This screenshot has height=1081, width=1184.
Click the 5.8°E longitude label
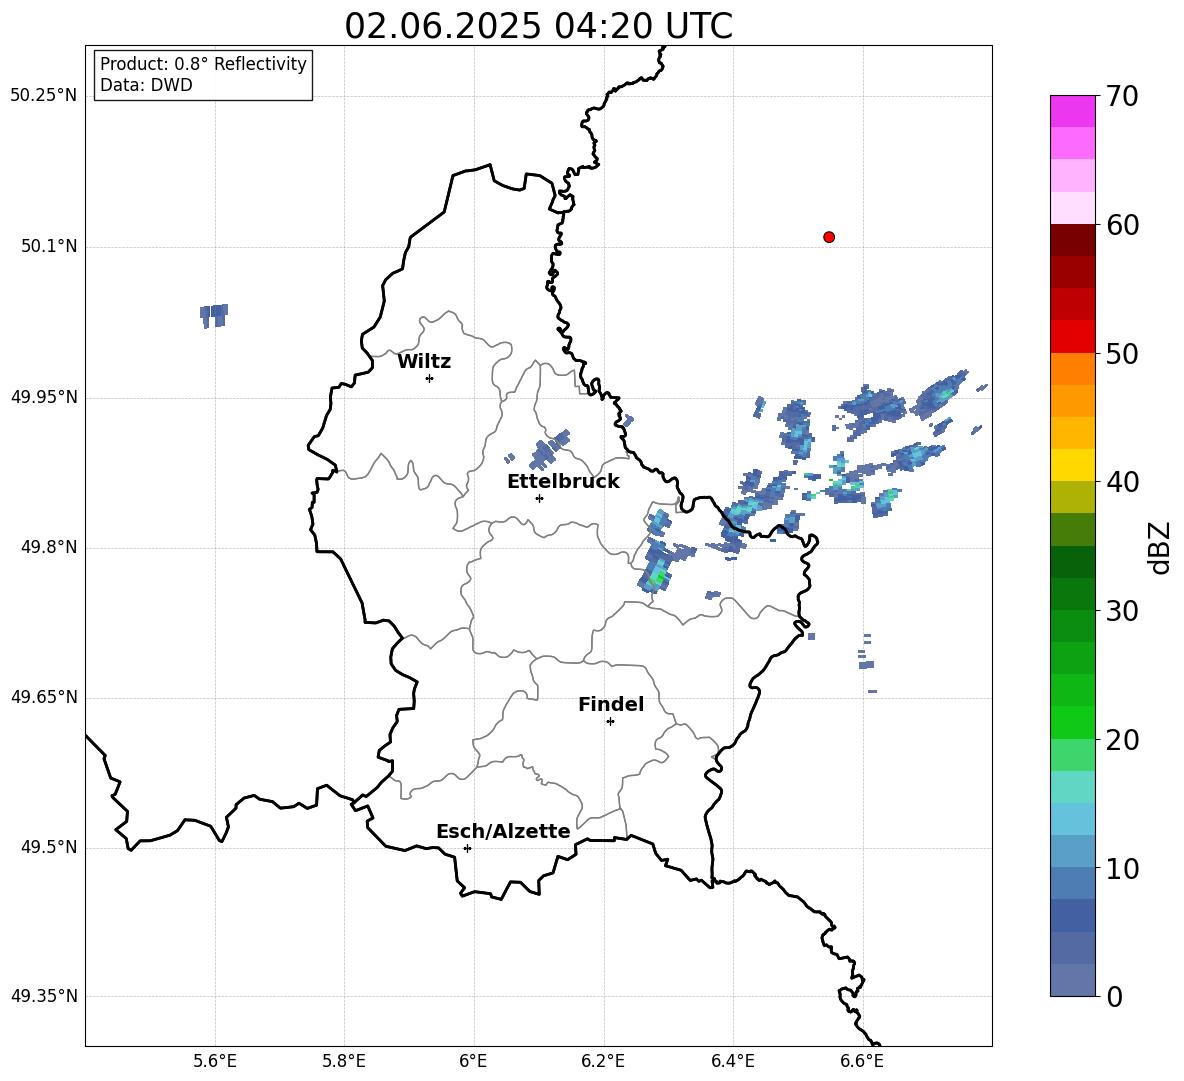point(344,1061)
